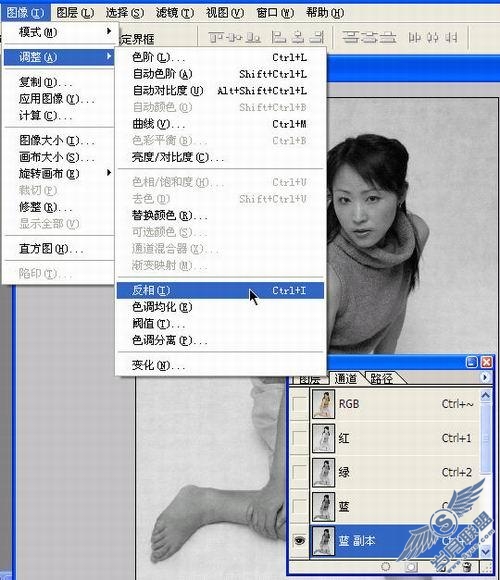Open the 帮助(H) menu
This screenshot has height=580, width=500.
point(325,13)
